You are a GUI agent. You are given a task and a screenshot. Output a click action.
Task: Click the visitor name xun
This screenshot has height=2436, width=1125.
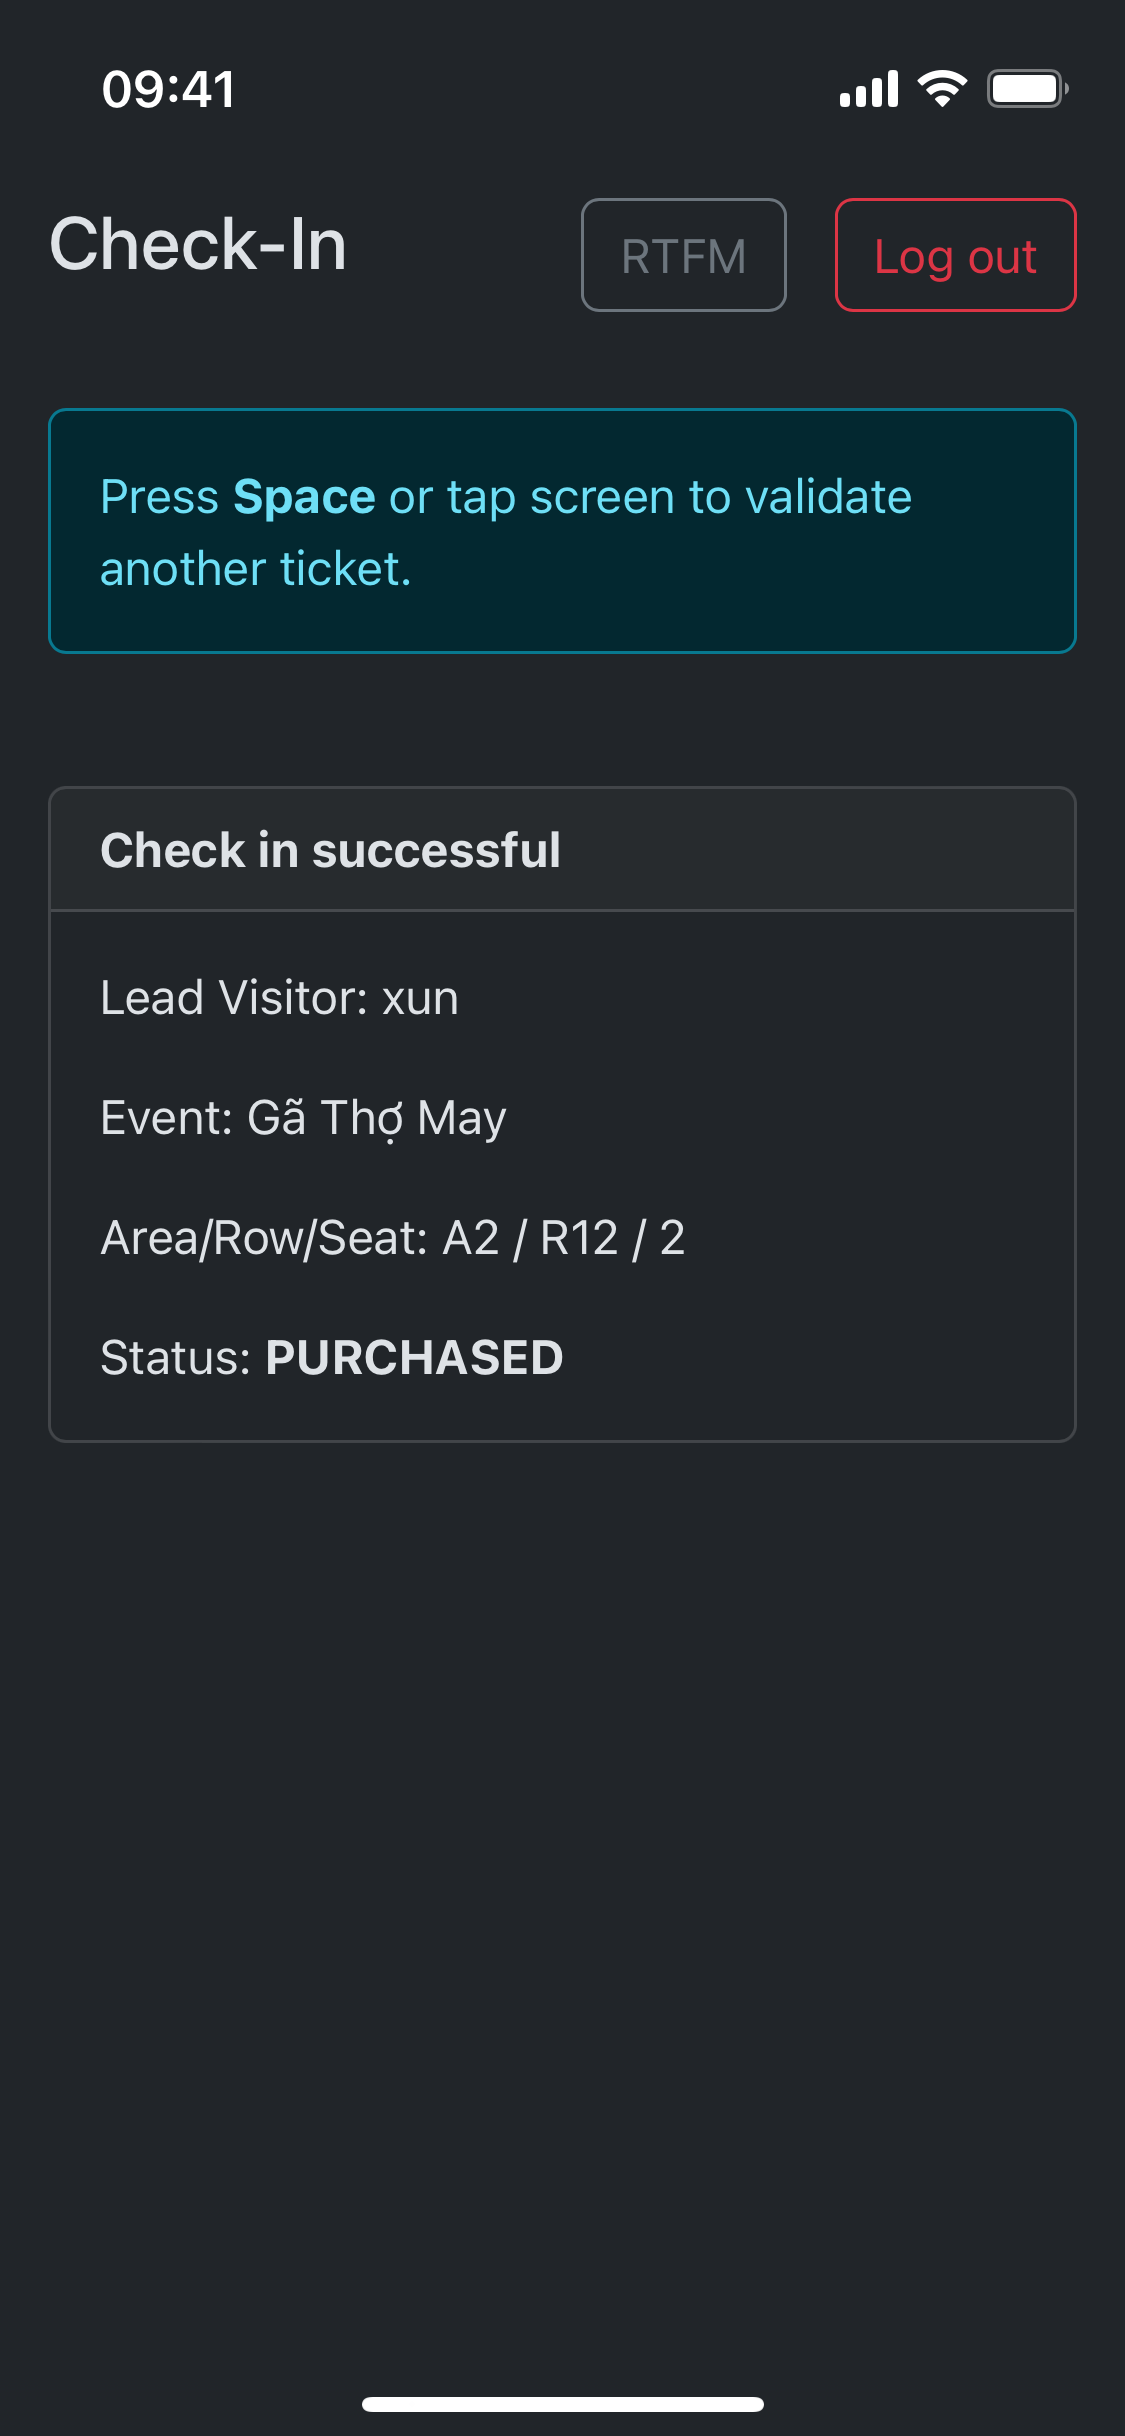point(420,998)
